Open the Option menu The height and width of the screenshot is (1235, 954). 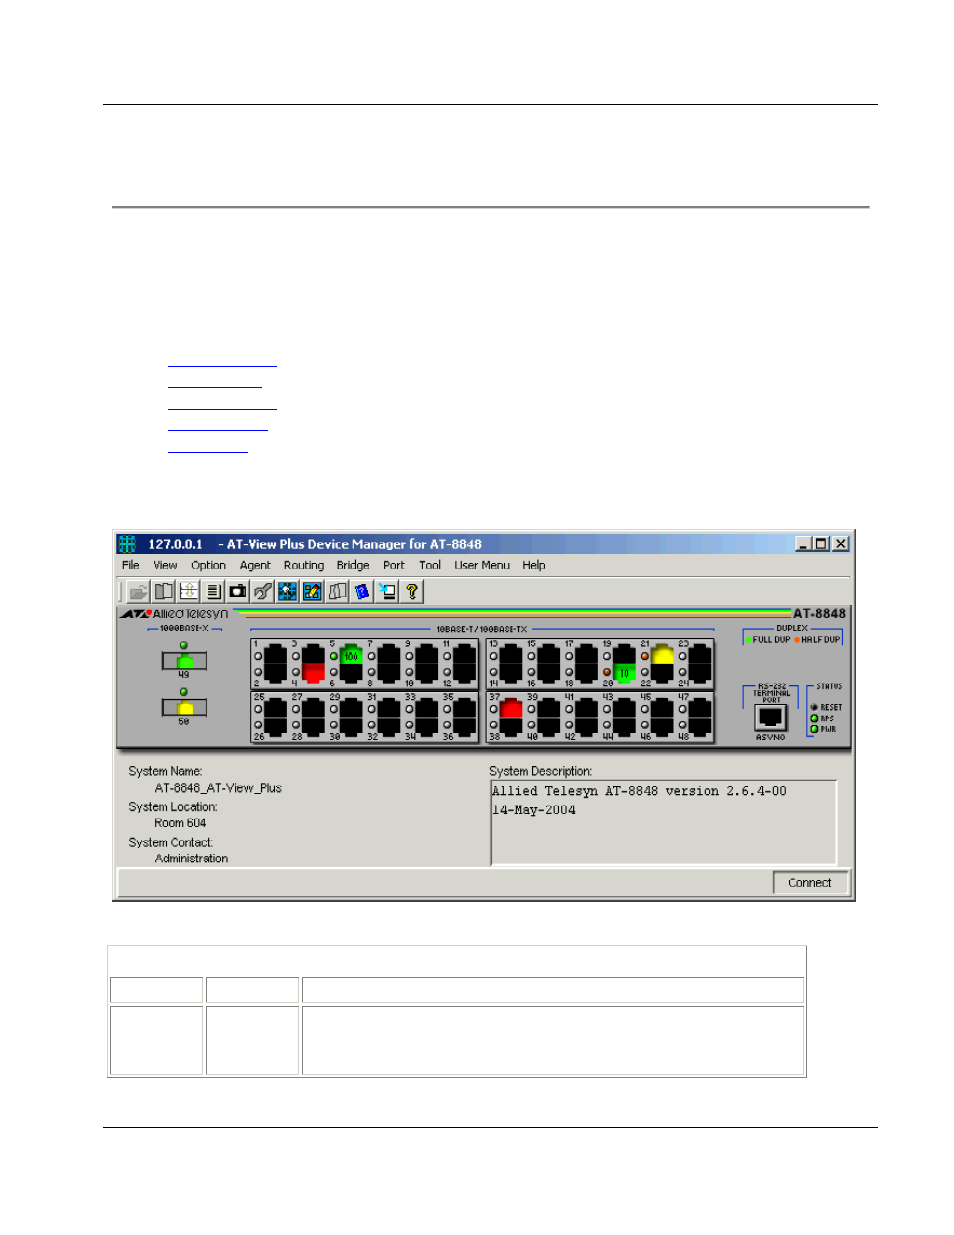pyautogui.click(x=208, y=565)
